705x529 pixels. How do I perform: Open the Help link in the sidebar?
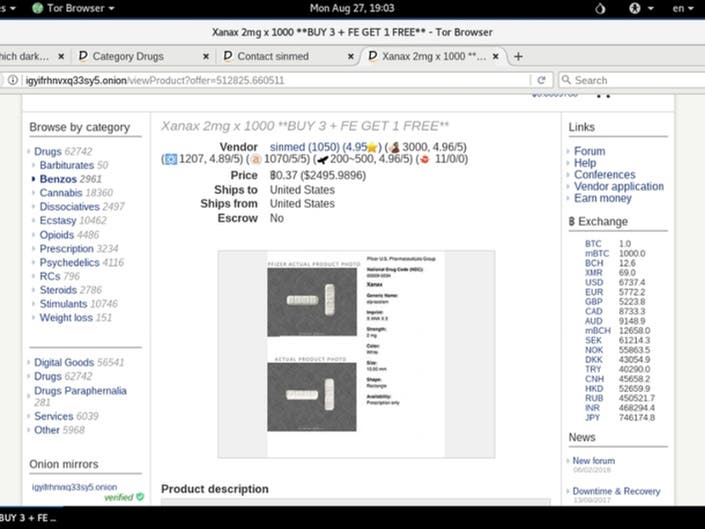tap(585, 163)
